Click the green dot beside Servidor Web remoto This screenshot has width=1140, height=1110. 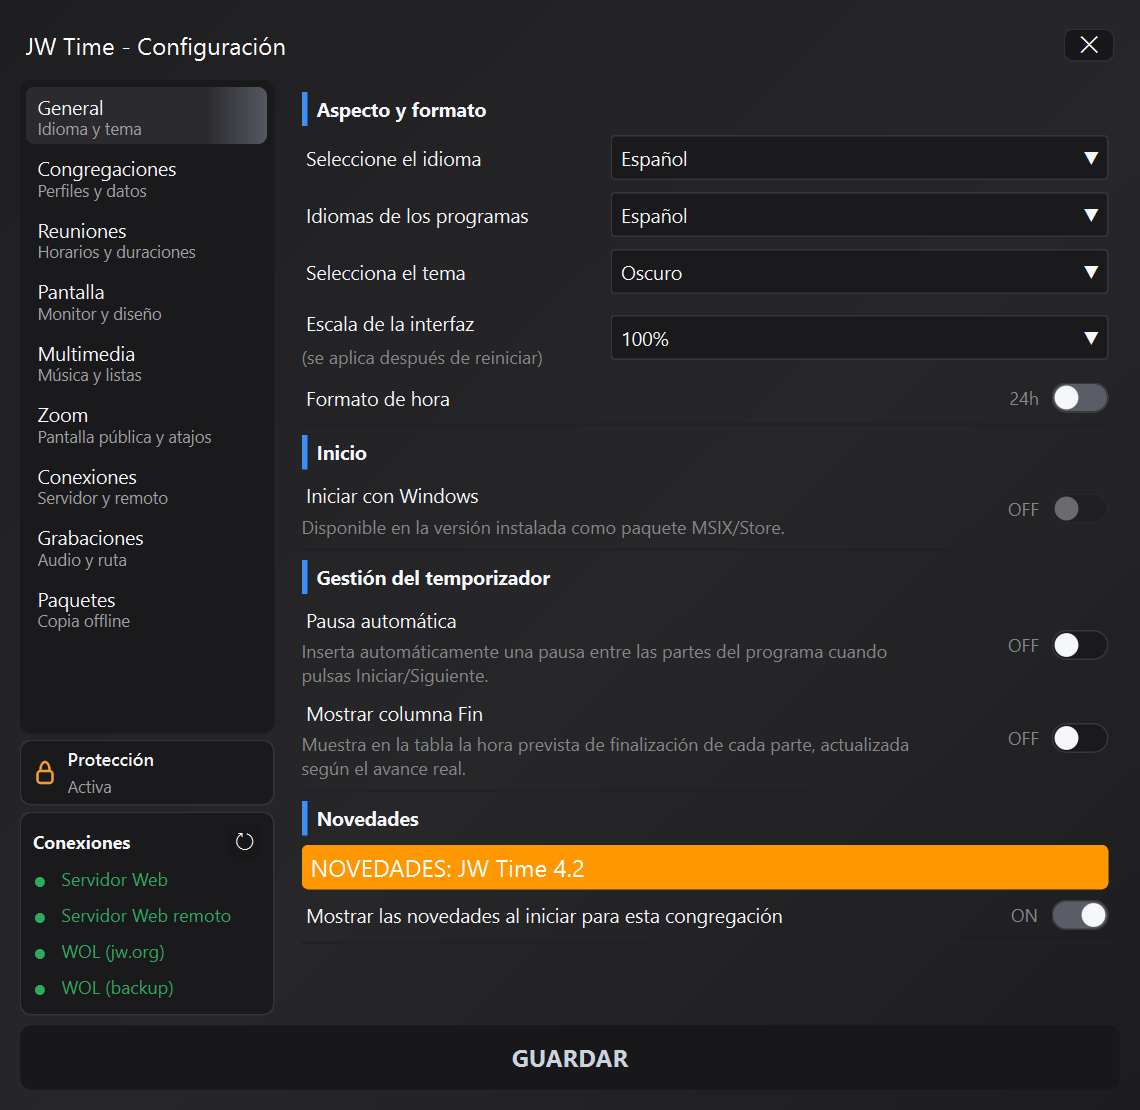click(40, 918)
